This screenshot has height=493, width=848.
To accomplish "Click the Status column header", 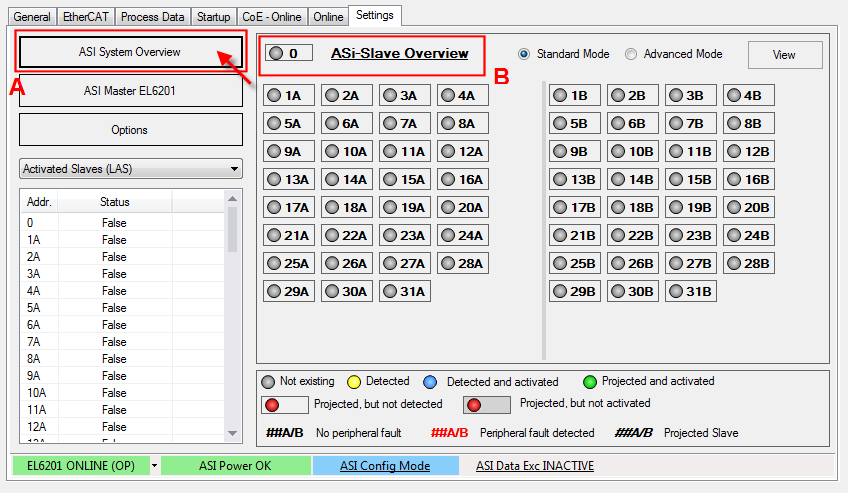I will [x=115, y=202].
